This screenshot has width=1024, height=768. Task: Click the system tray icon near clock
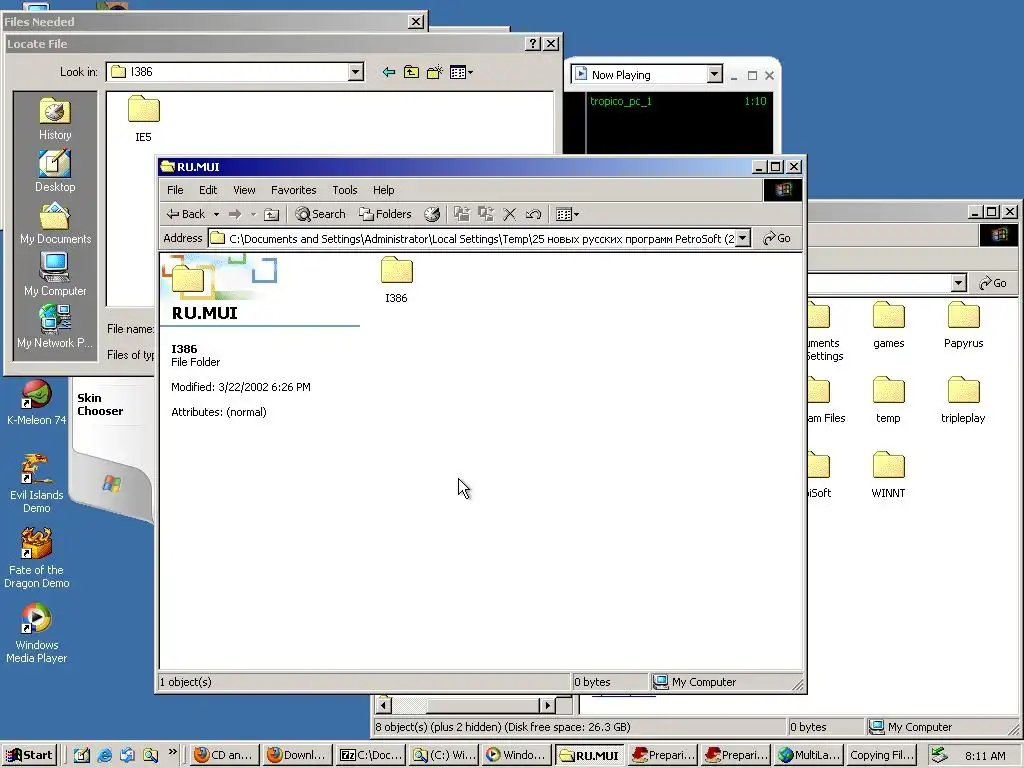939,755
